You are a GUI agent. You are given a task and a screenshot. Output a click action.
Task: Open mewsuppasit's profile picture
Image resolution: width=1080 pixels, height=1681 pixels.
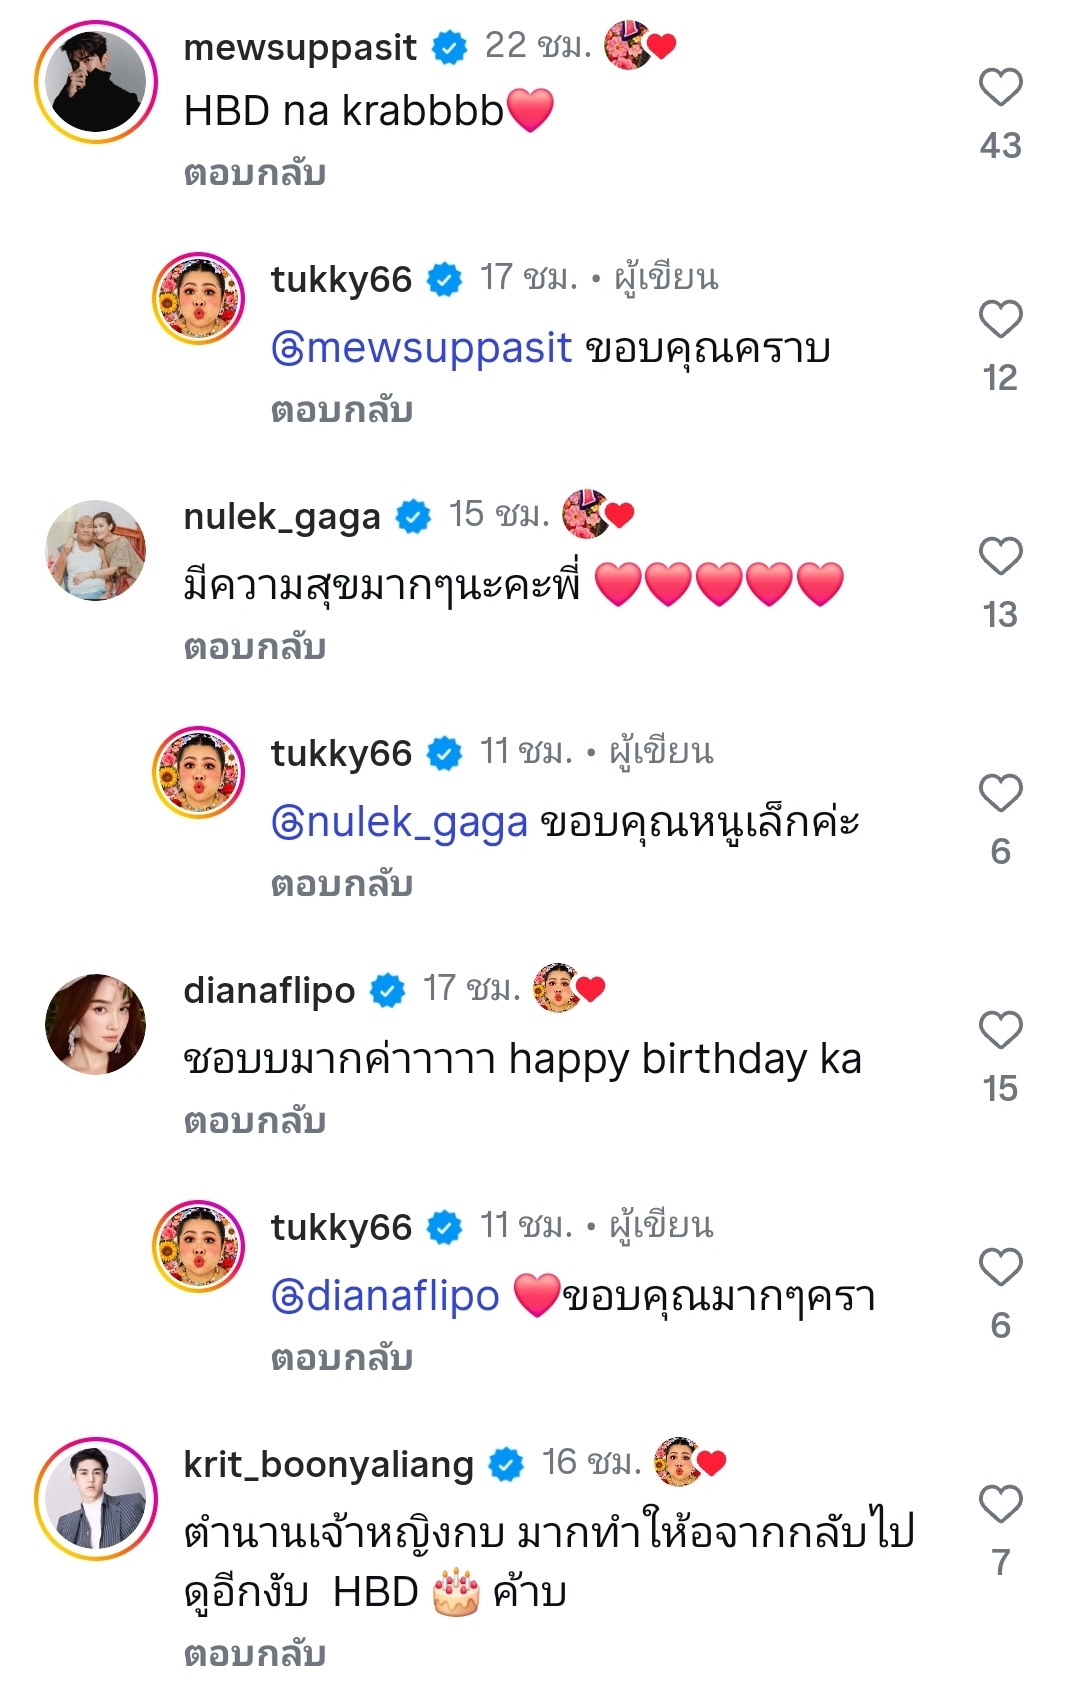96,82
